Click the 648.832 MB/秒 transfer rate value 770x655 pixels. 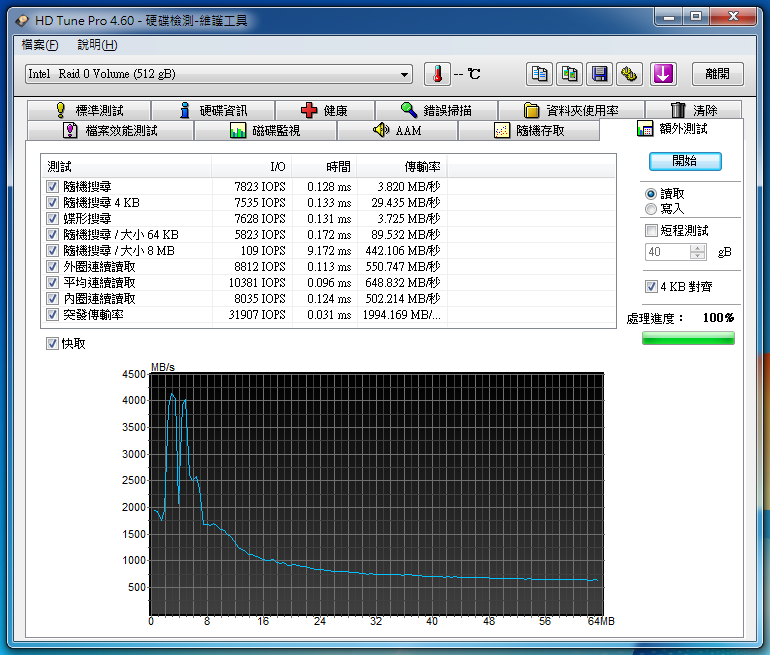(403, 283)
